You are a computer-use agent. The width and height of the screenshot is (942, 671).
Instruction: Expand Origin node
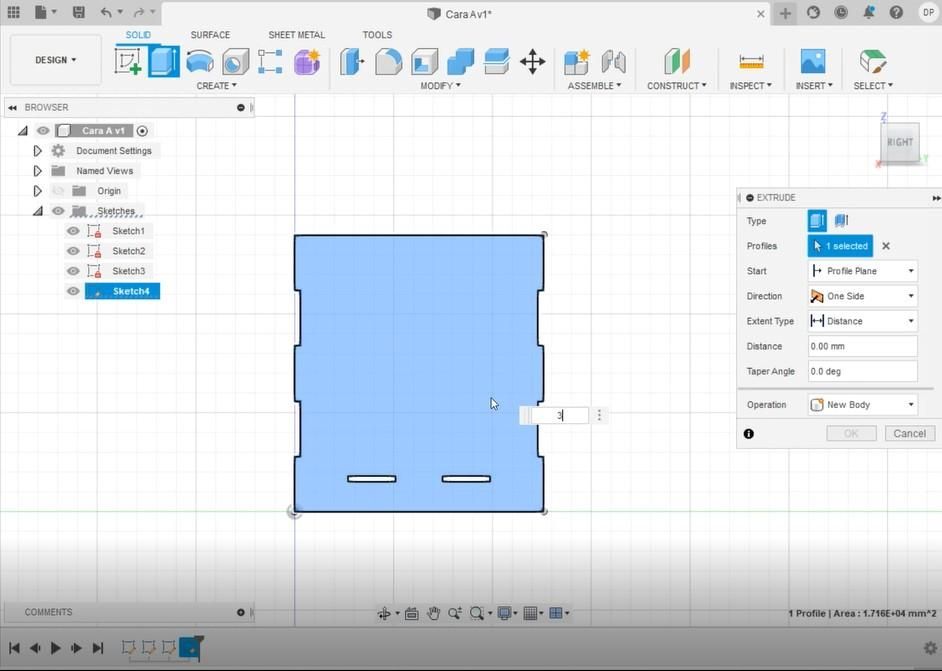(x=37, y=191)
